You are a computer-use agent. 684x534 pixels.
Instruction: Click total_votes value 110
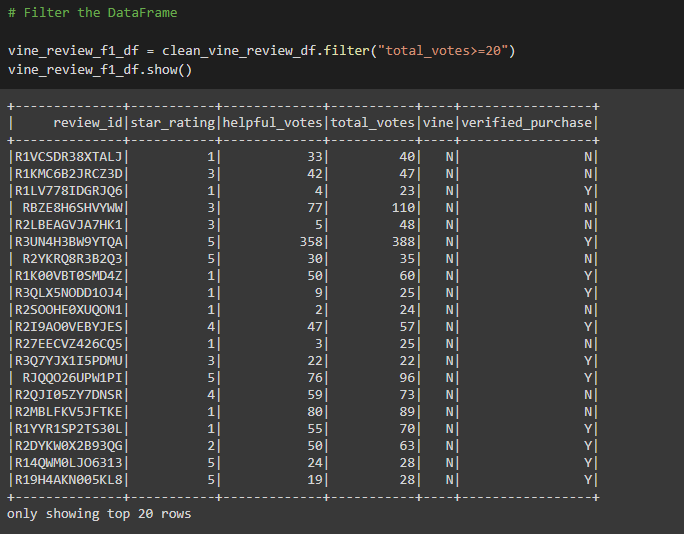[403, 208]
